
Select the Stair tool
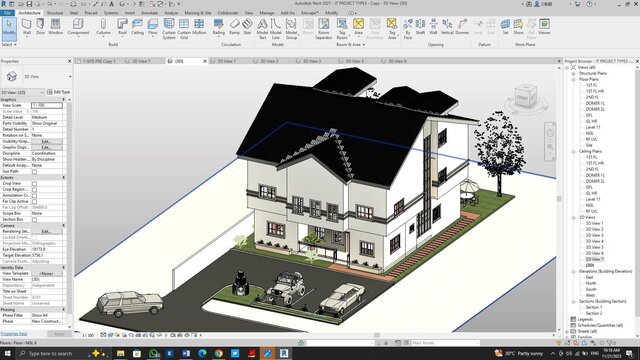pos(247,27)
